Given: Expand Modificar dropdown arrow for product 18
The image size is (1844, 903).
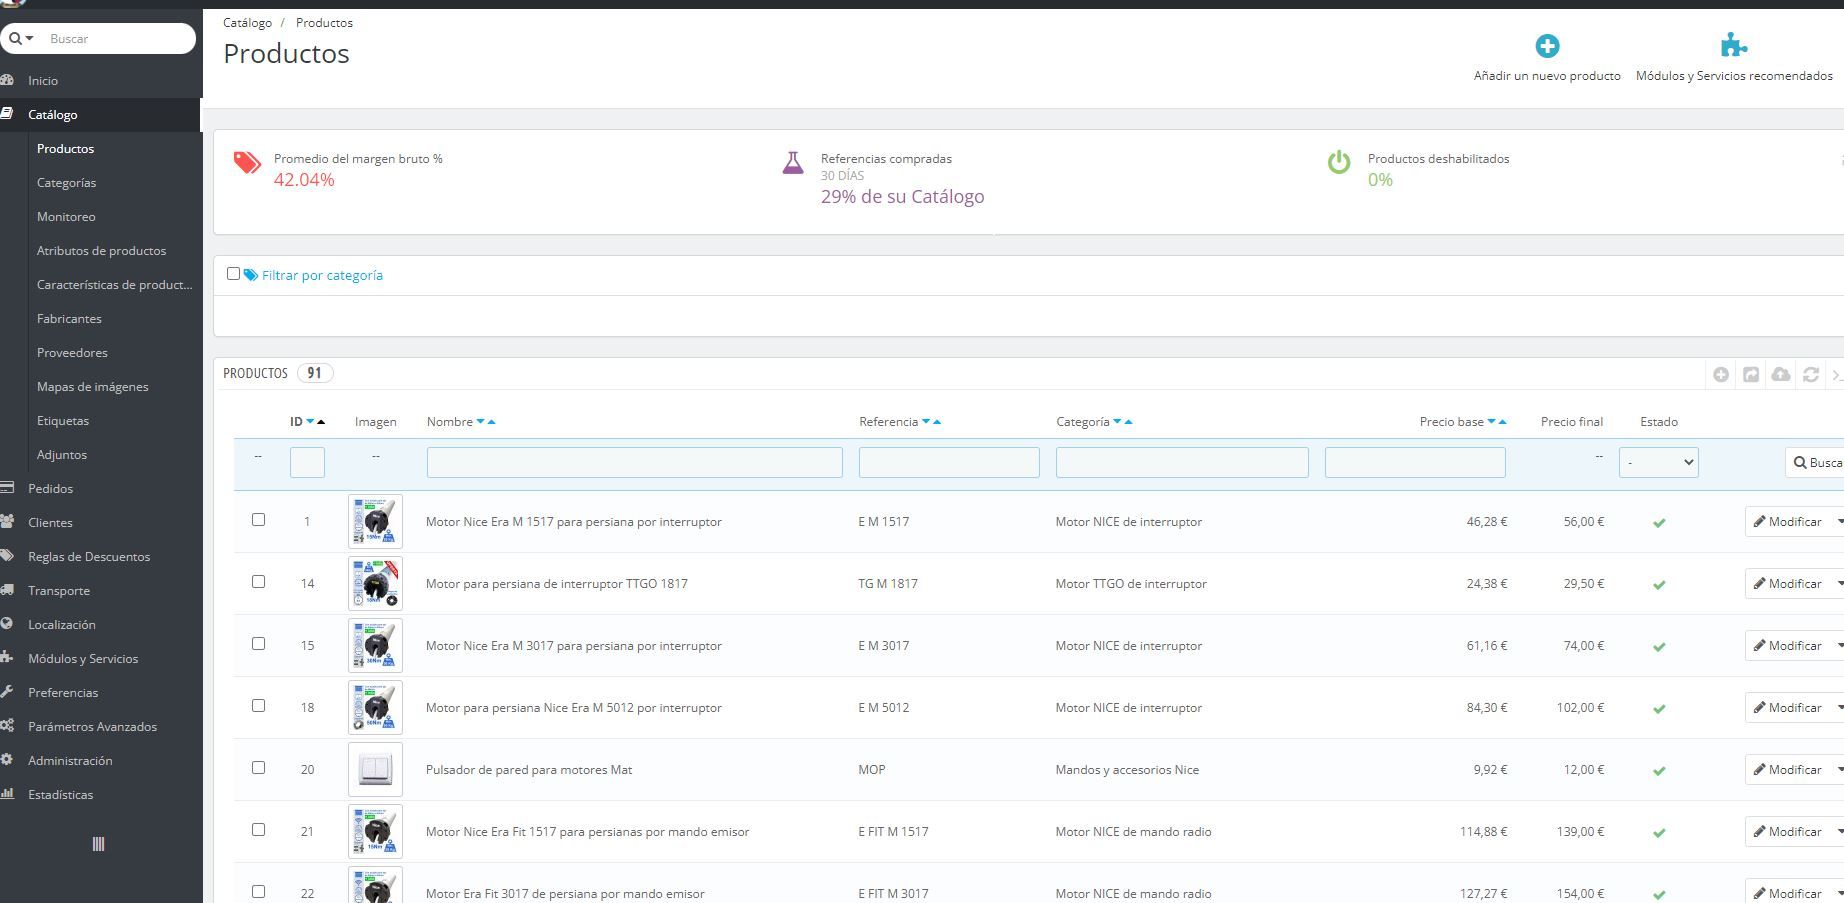Looking at the screenshot, I should click(1839, 708).
